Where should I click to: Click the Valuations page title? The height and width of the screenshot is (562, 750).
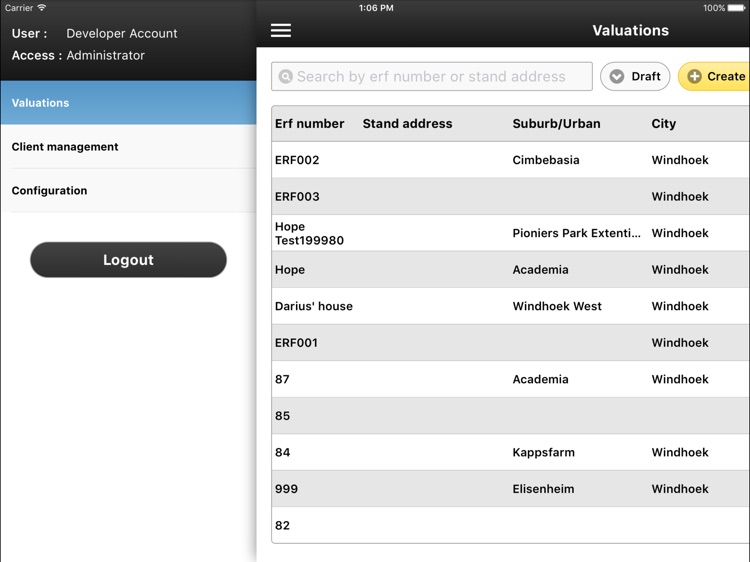(x=630, y=31)
